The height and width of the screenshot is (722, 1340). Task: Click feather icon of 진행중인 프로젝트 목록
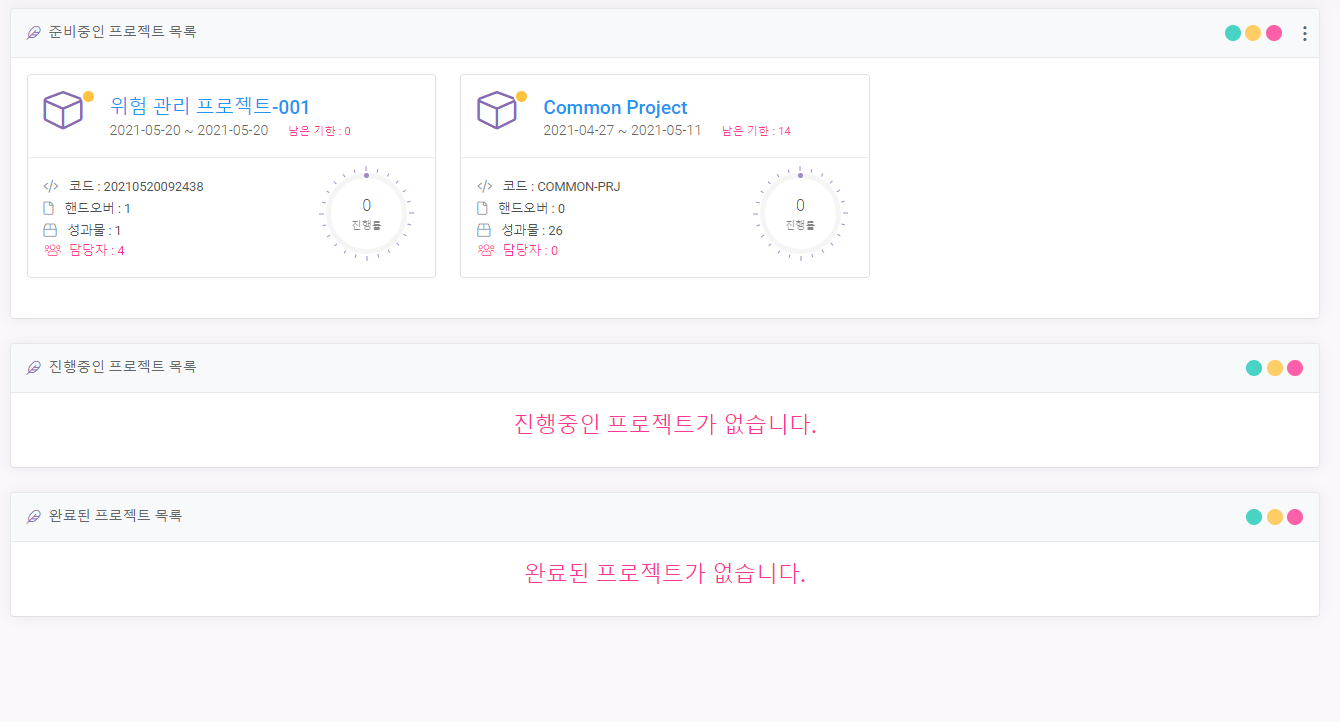pyautogui.click(x=34, y=367)
